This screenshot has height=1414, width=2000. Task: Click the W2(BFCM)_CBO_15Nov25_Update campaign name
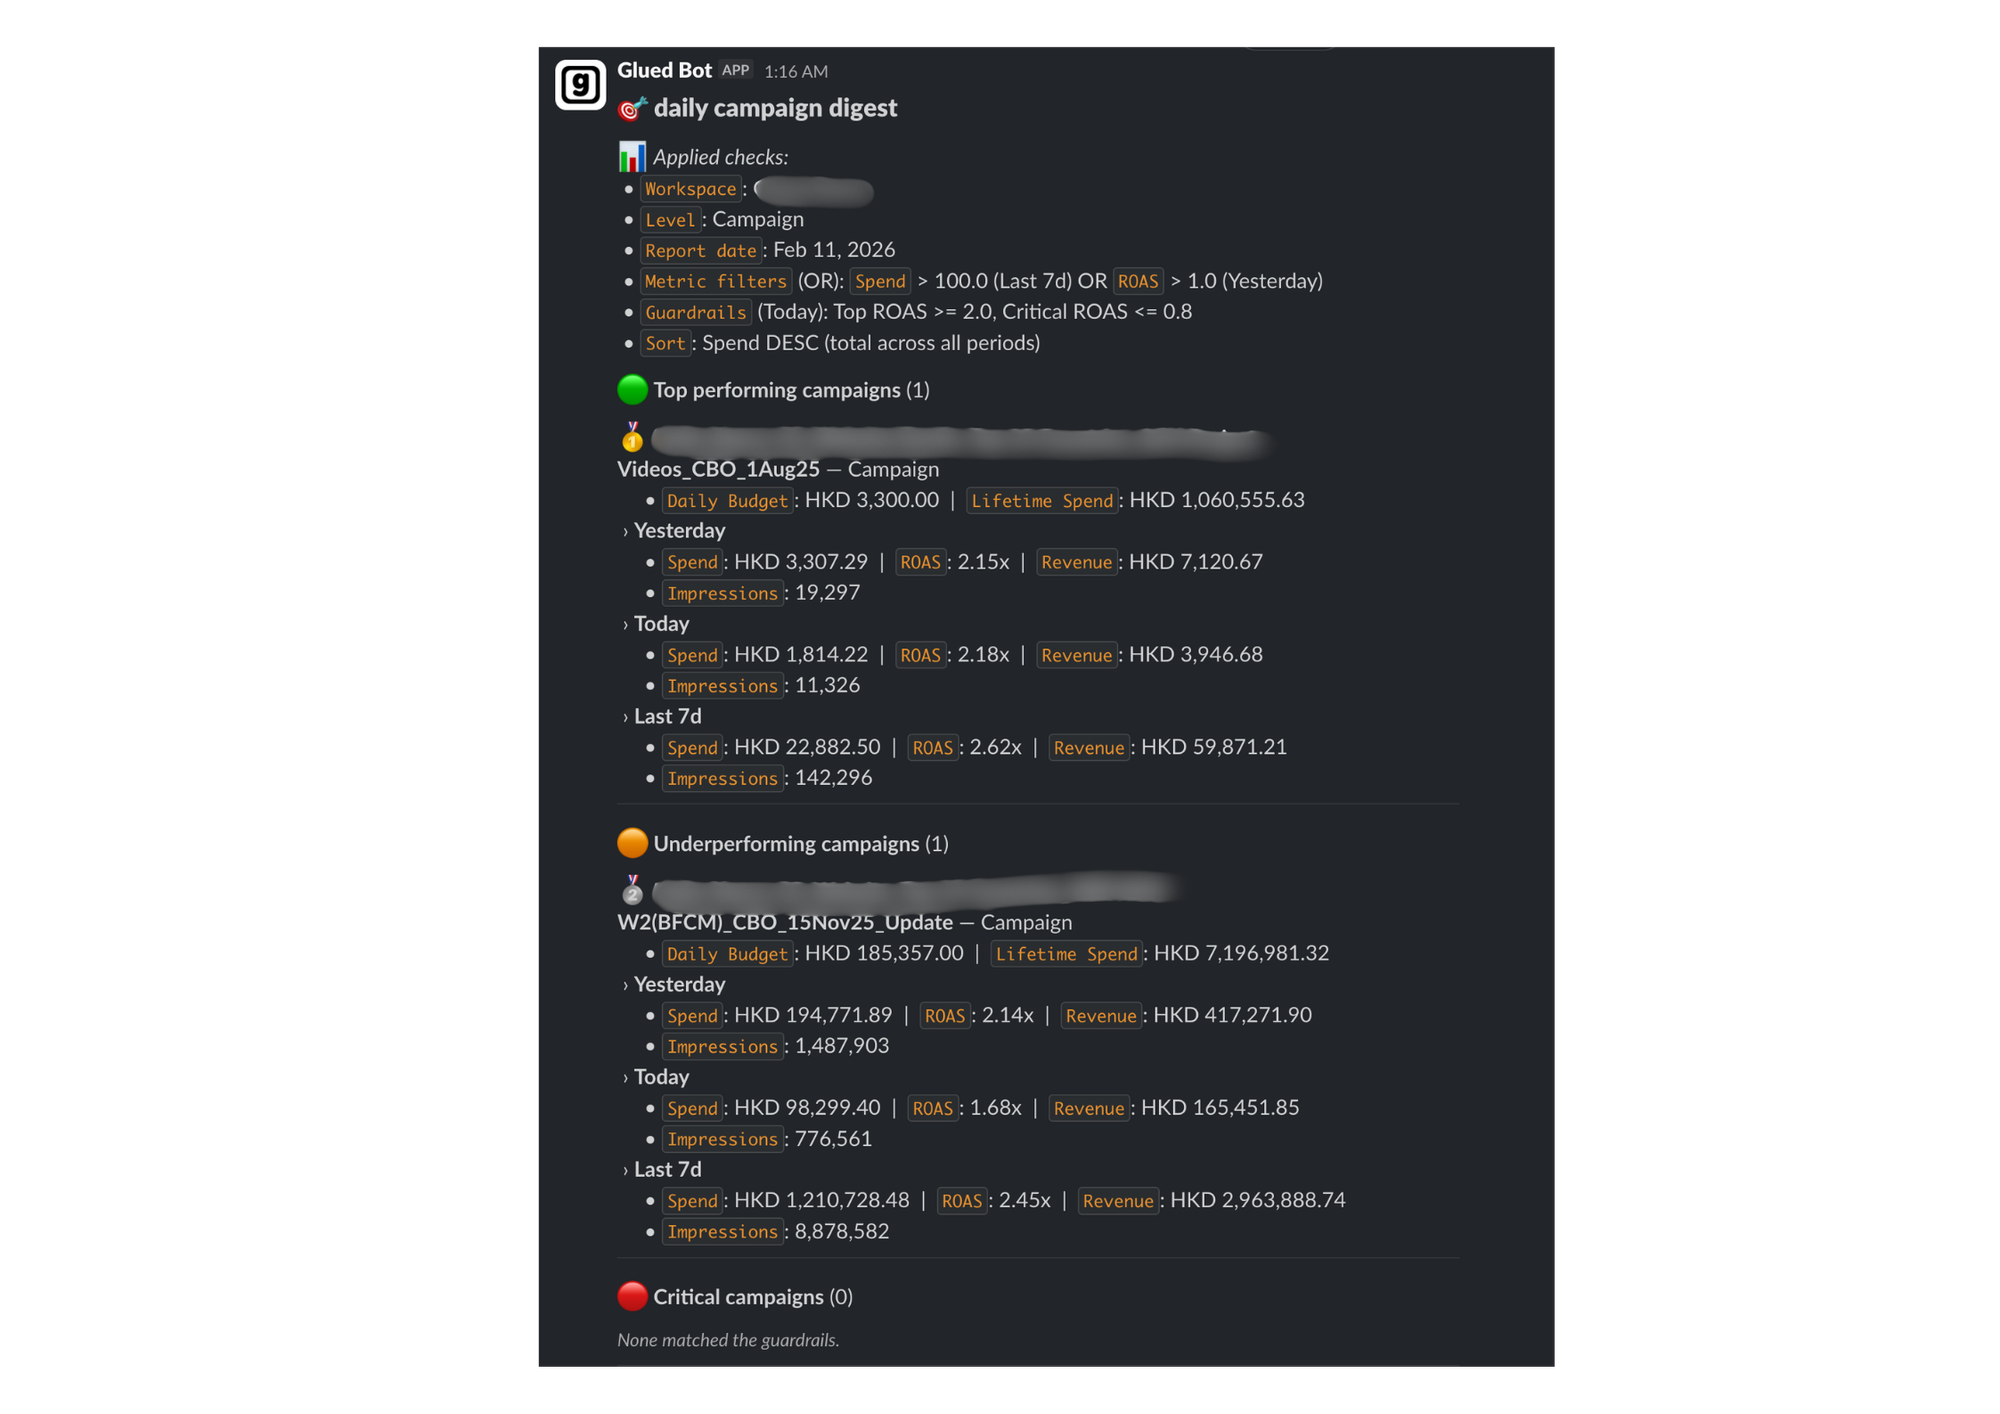tap(785, 922)
